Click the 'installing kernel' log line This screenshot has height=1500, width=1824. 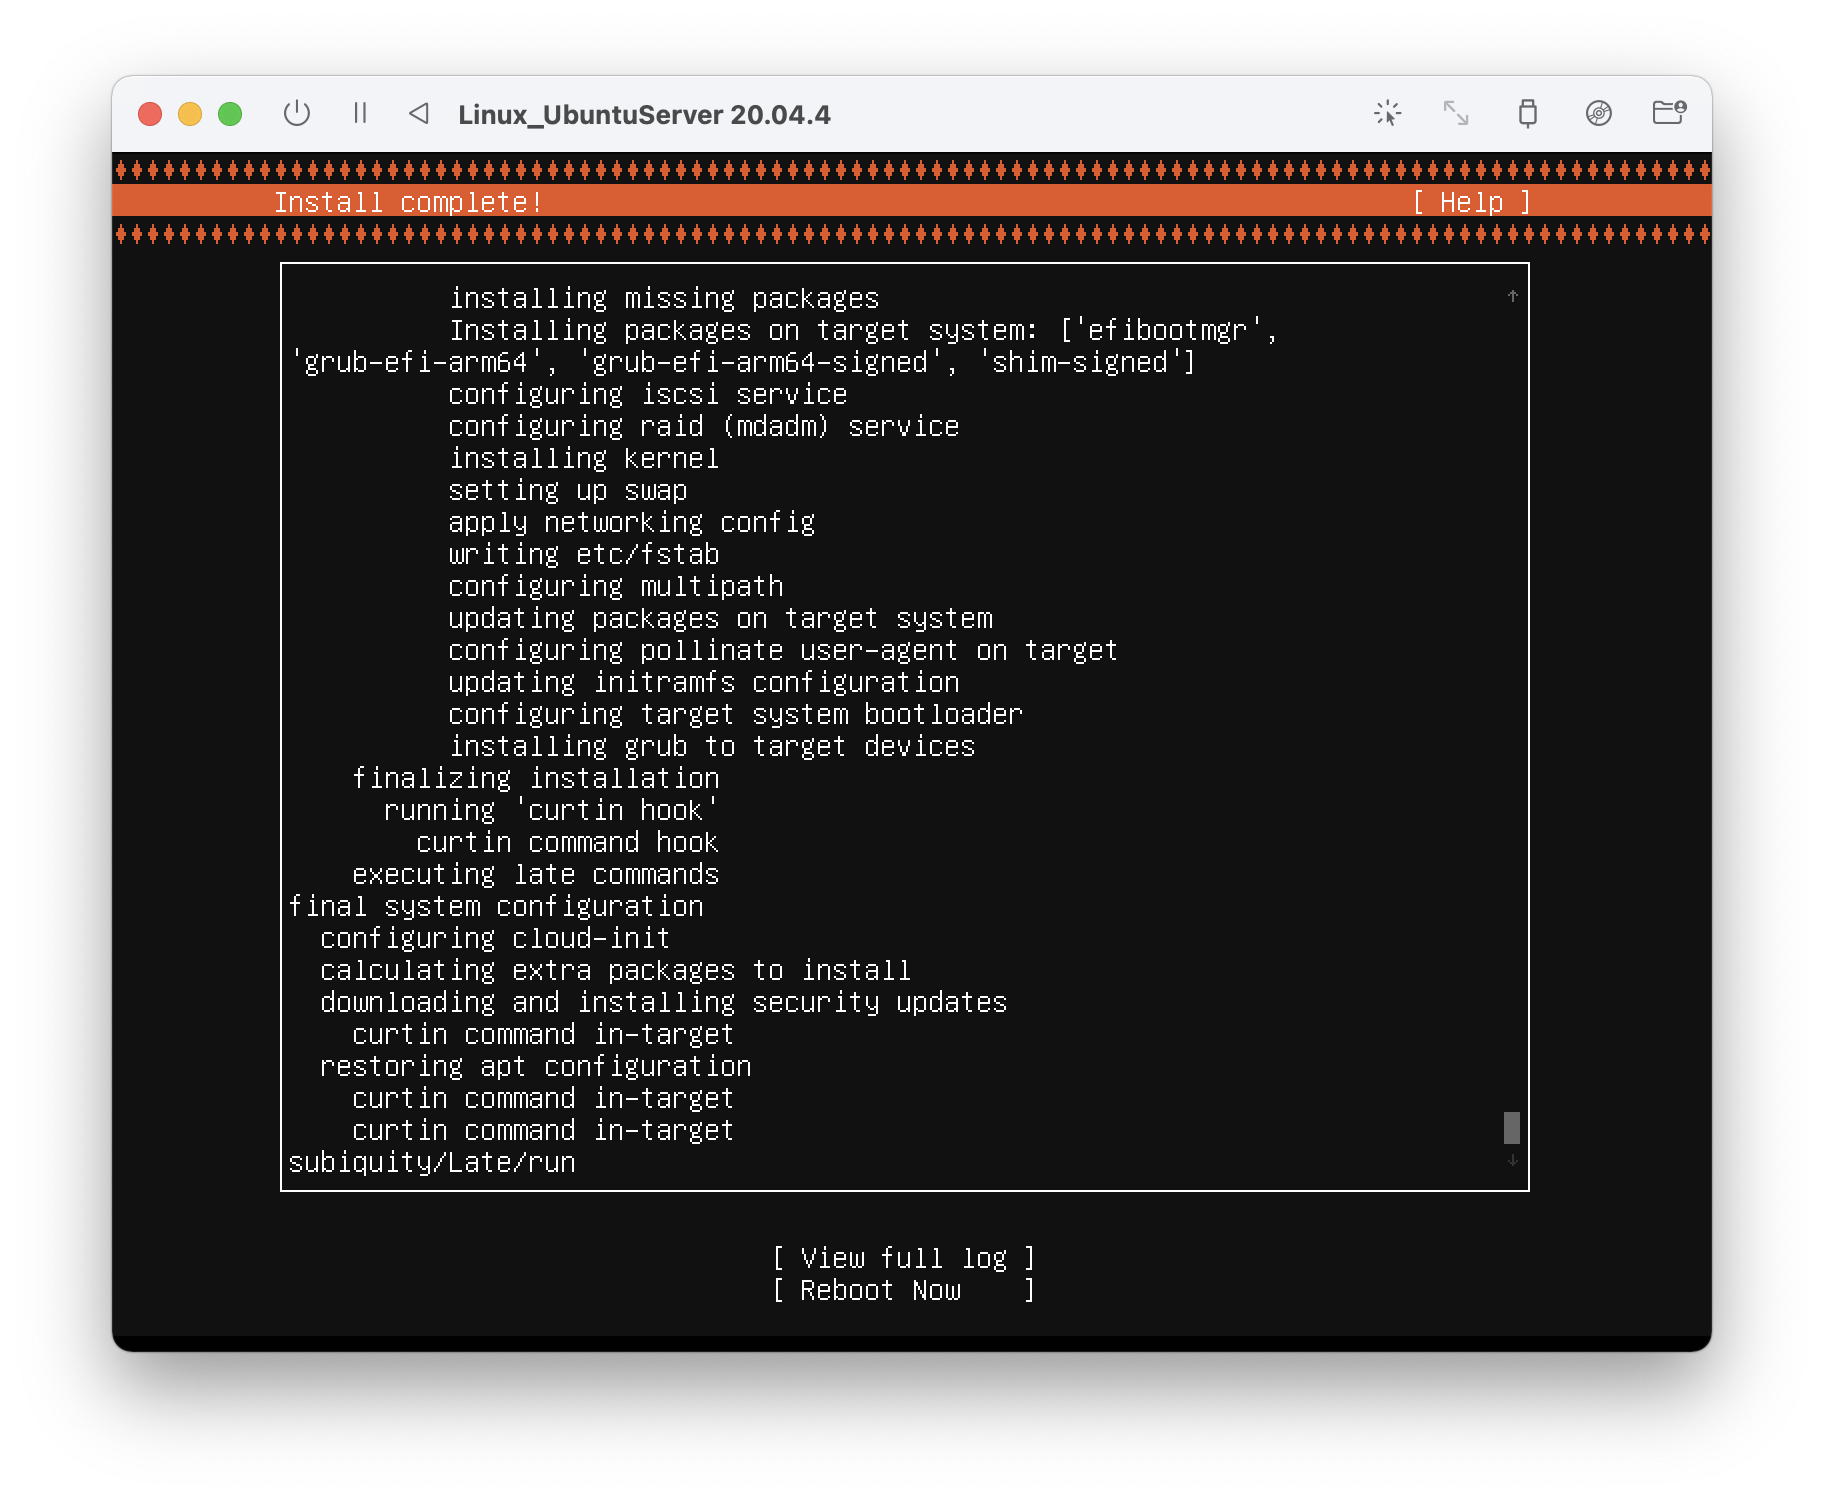[584, 459]
